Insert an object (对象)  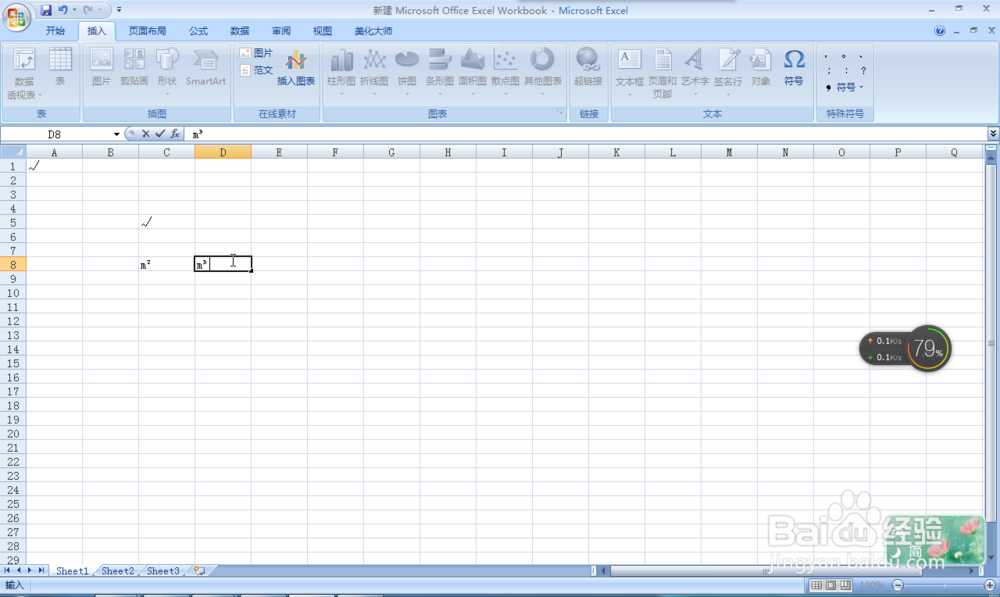click(760, 67)
